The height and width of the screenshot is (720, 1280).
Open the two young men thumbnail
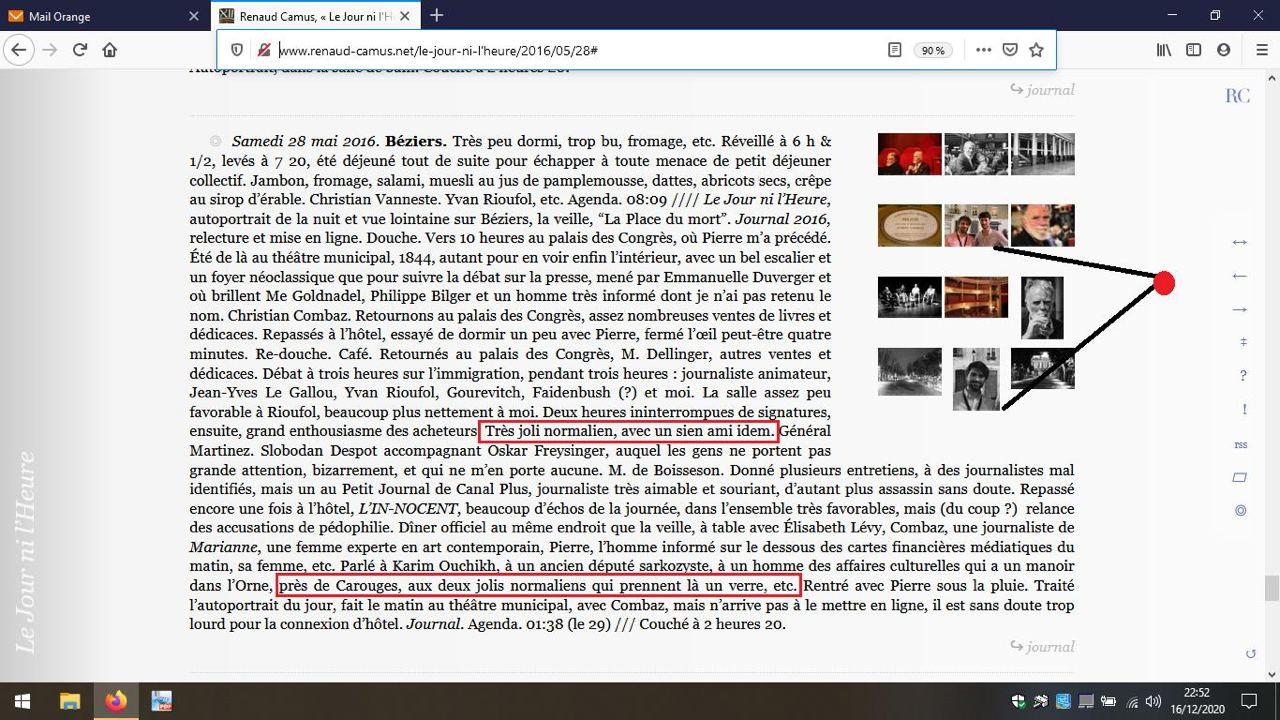tap(976, 225)
